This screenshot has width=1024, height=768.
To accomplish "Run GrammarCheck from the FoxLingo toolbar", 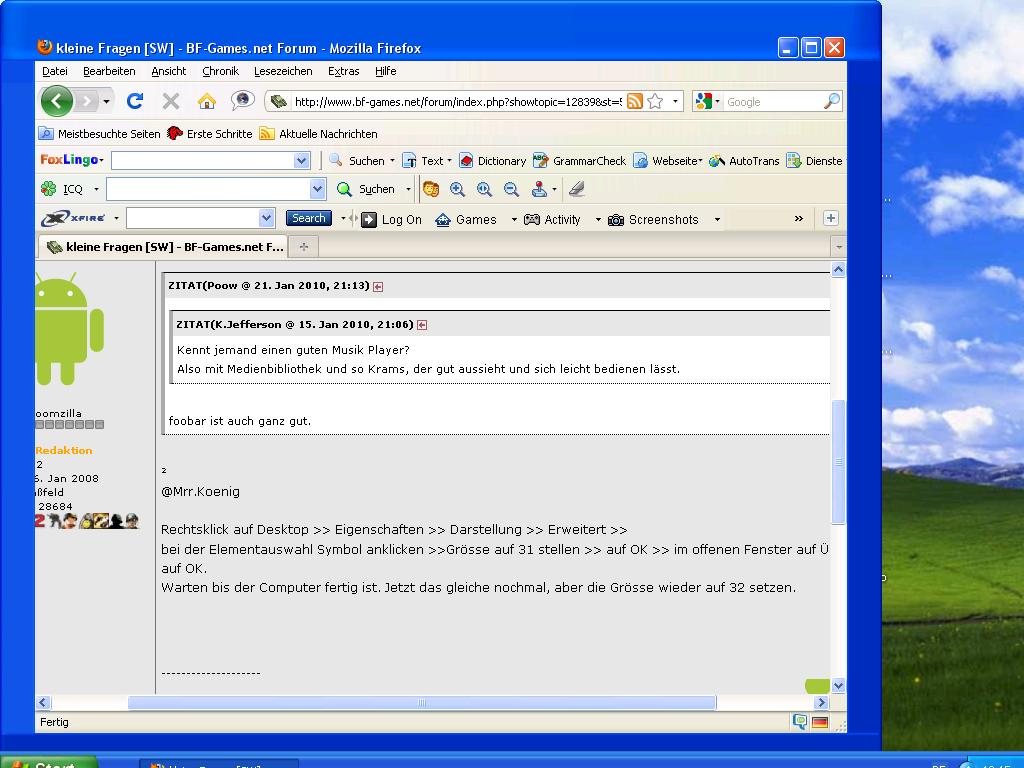I will click(x=580, y=161).
